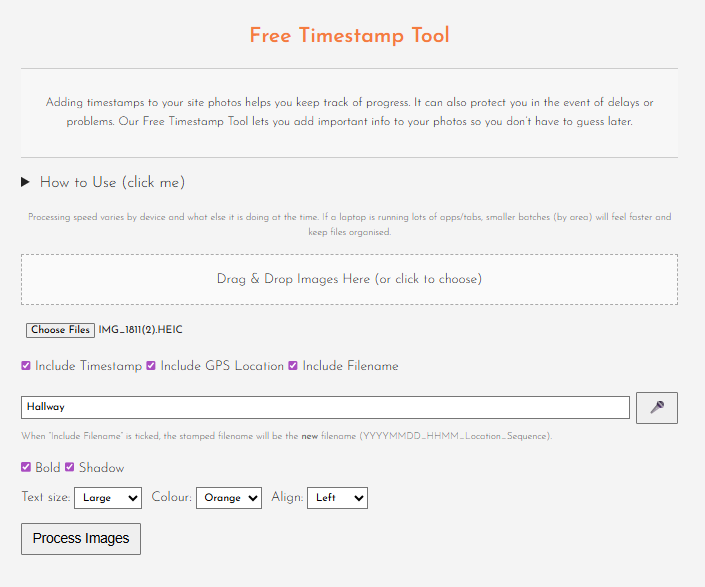Disable the Include GPS Location checkbox
The height and width of the screenshot is (587, 705).
coord(151,366)
